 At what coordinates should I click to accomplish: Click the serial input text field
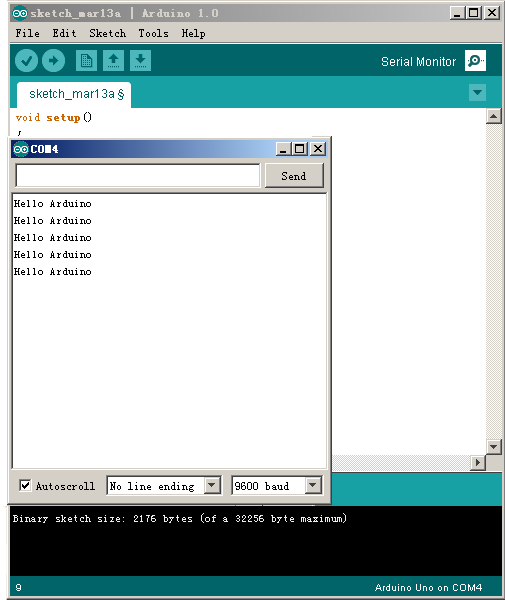coord(138,176)
